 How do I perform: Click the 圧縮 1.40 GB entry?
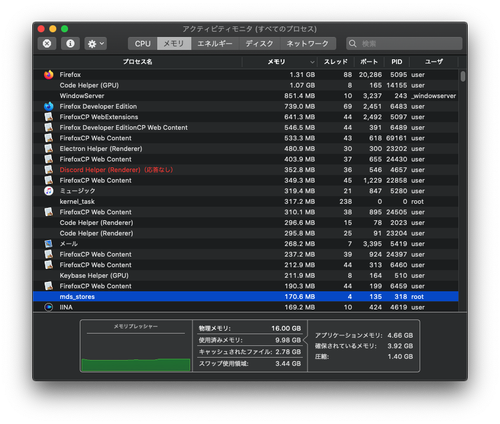[364, 357]
